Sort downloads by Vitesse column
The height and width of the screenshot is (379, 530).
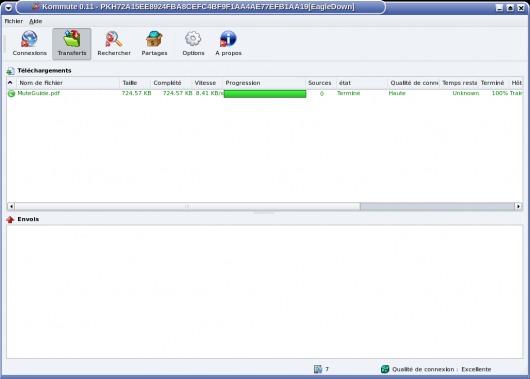click(x=207, y=83)
